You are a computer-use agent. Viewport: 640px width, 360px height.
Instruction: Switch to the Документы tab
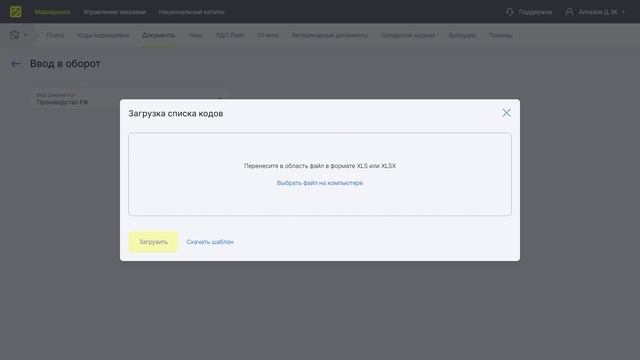[x=159, y=36]
